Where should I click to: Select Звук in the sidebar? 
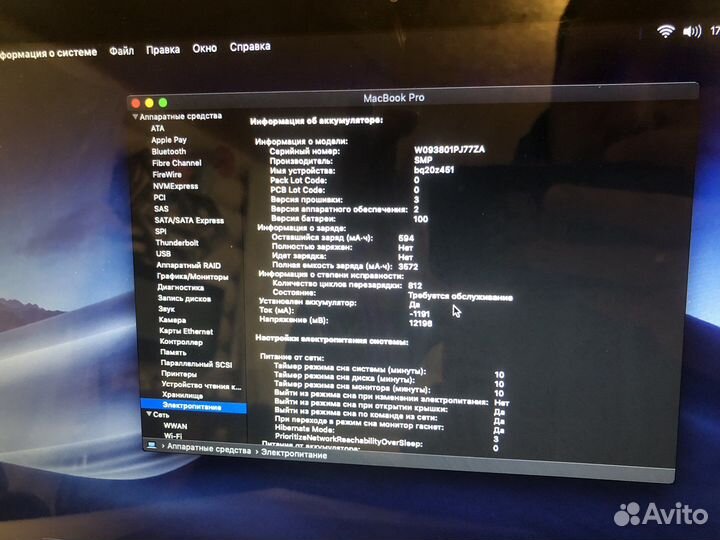(x=166, y=309)
